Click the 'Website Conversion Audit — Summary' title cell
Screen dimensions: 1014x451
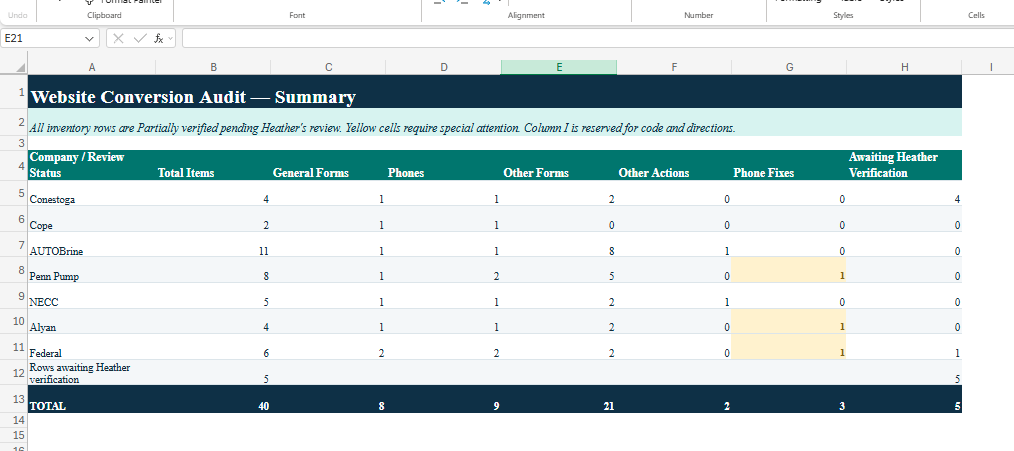click(495, 91)
